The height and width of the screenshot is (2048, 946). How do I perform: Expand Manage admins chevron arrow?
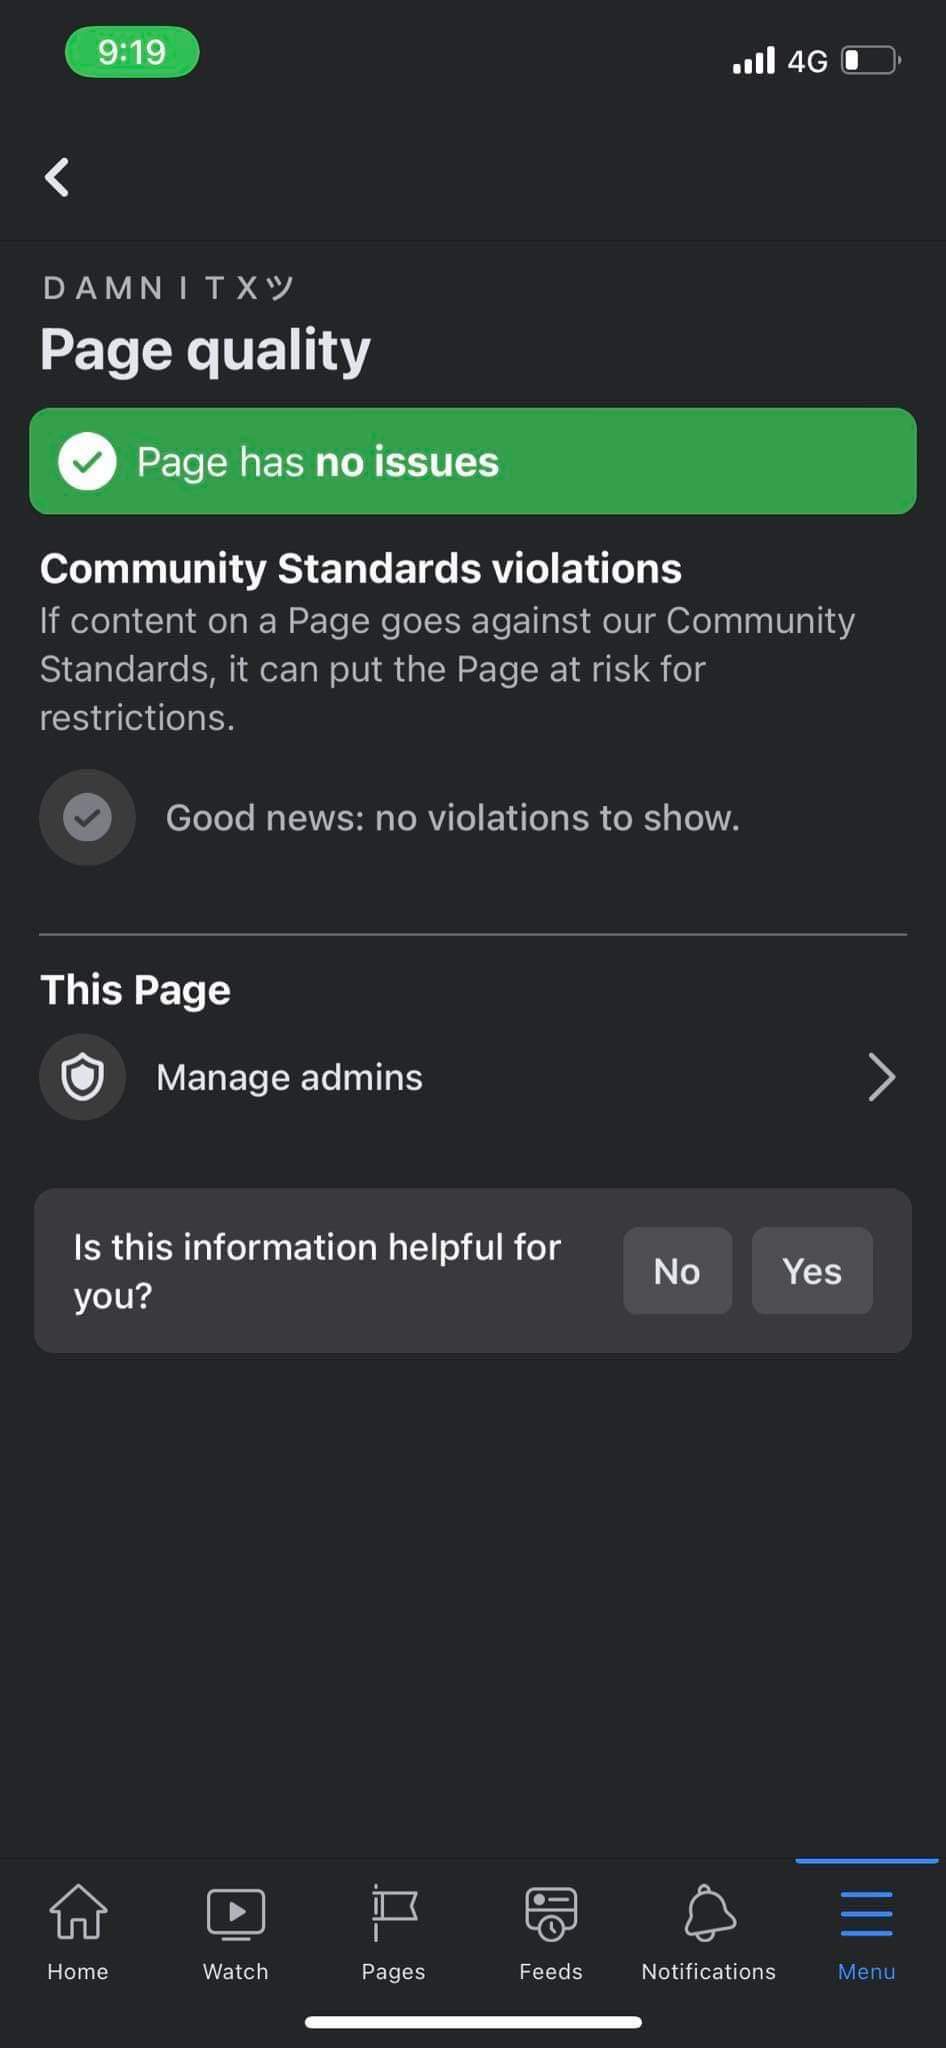(x=881, y=1077)
